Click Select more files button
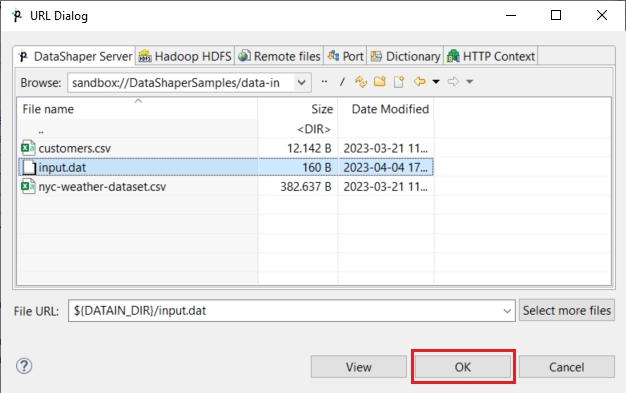The image size is (626, 393). (567, 310)
